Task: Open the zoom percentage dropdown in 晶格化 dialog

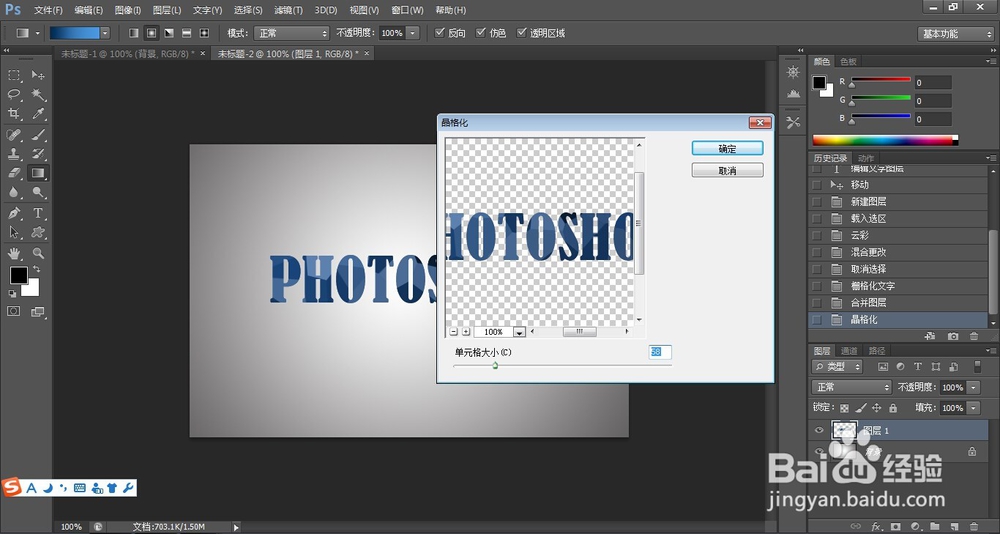Action: pos(519,332)
